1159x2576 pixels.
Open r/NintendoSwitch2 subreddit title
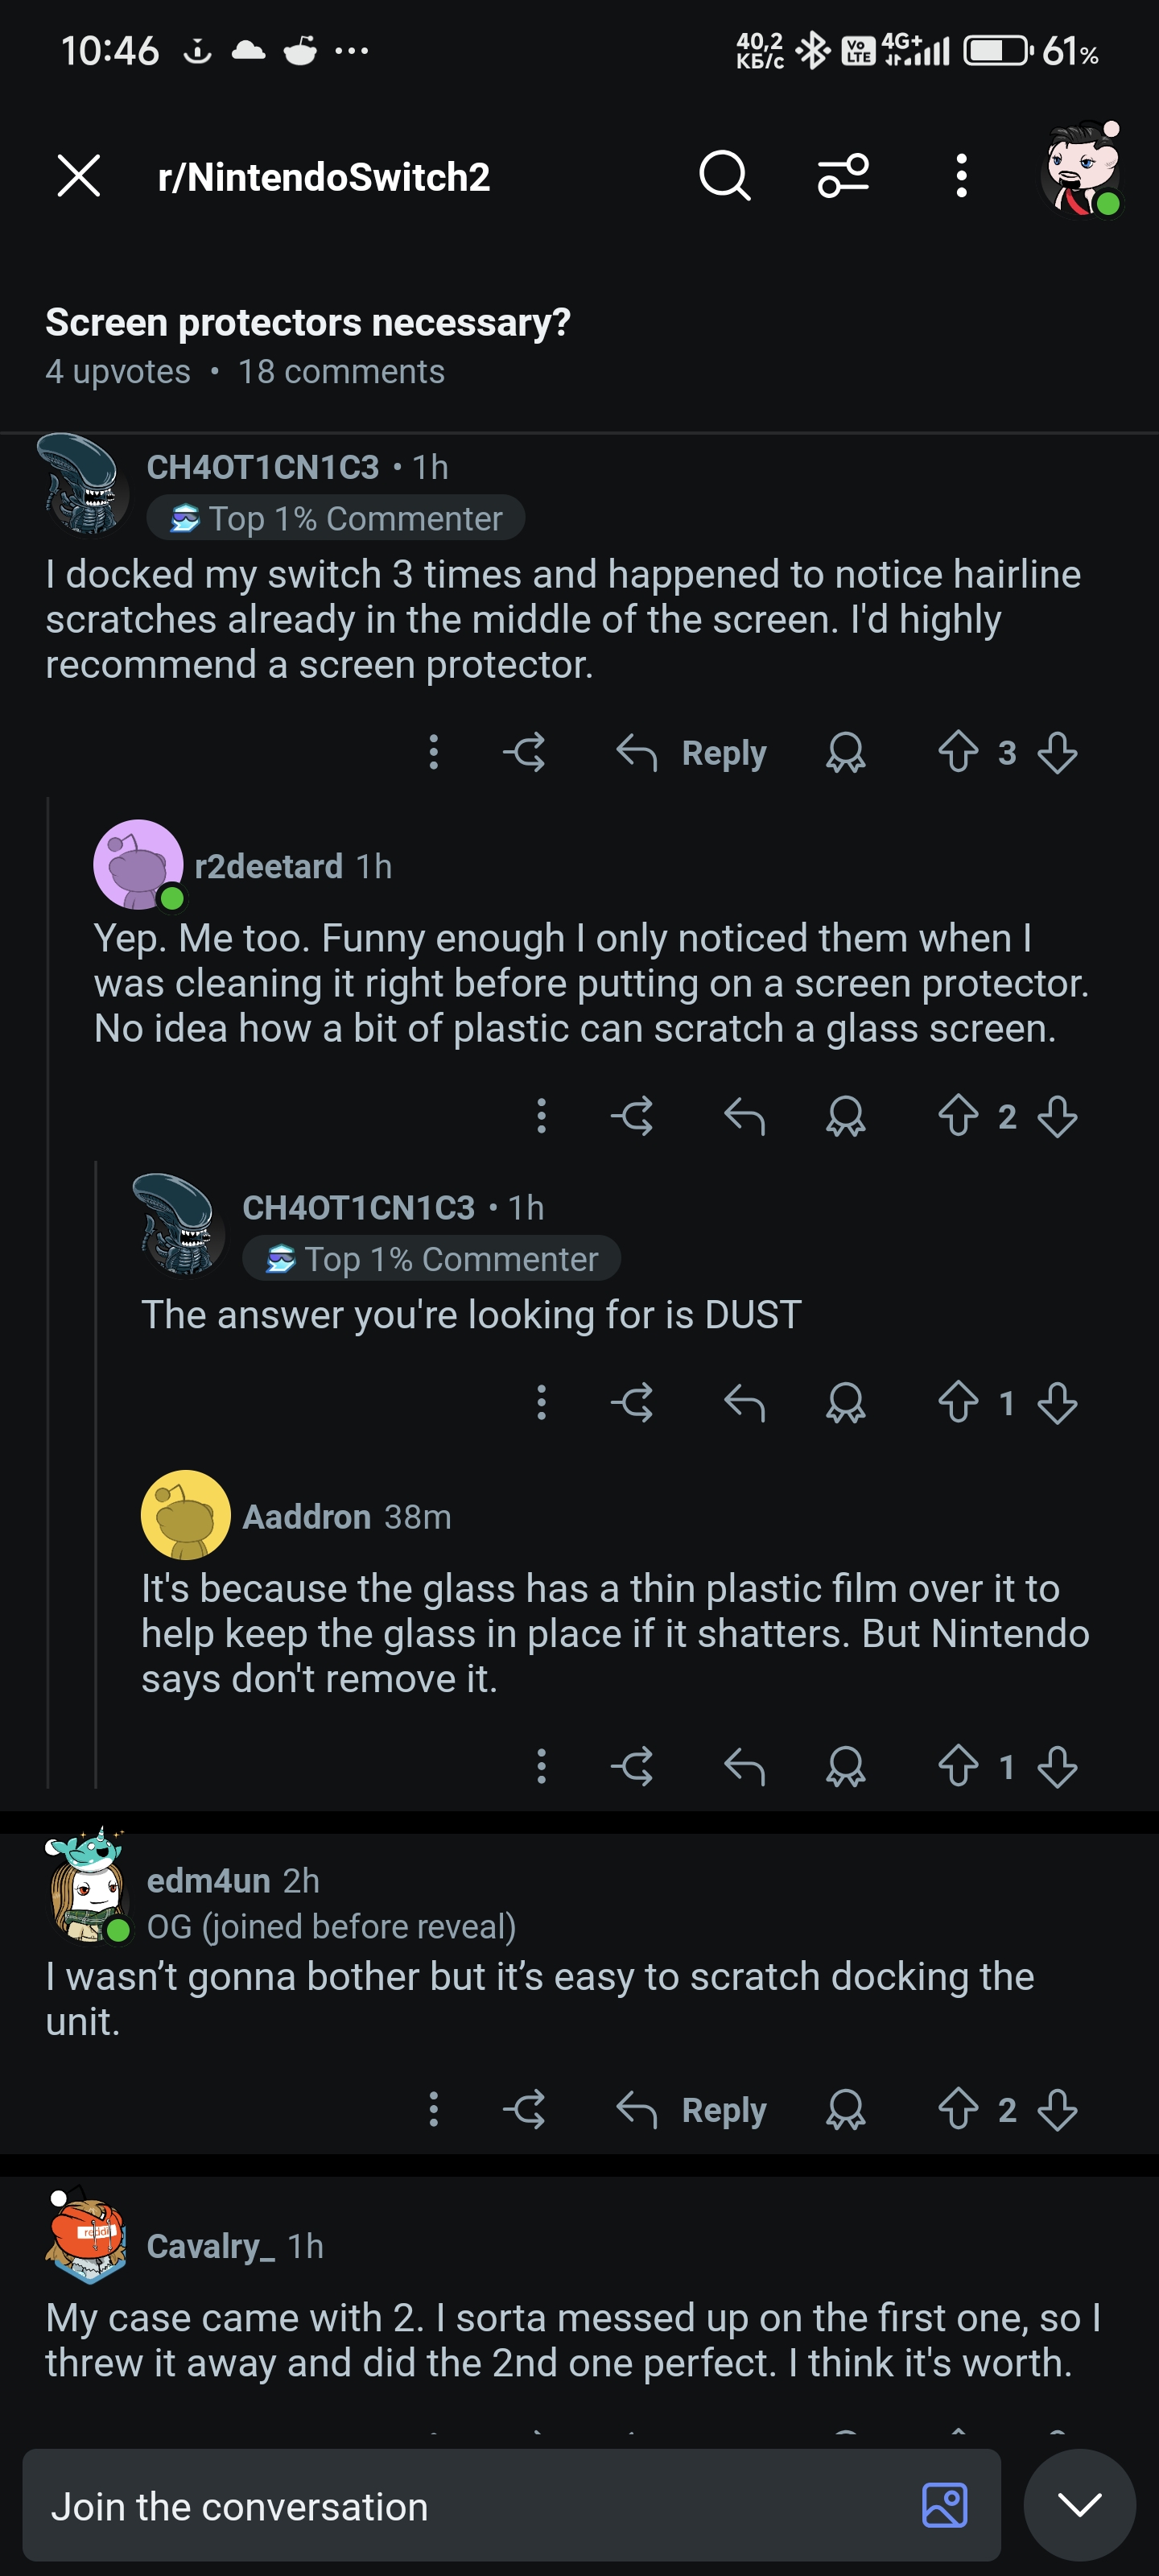tap(324, 177)
